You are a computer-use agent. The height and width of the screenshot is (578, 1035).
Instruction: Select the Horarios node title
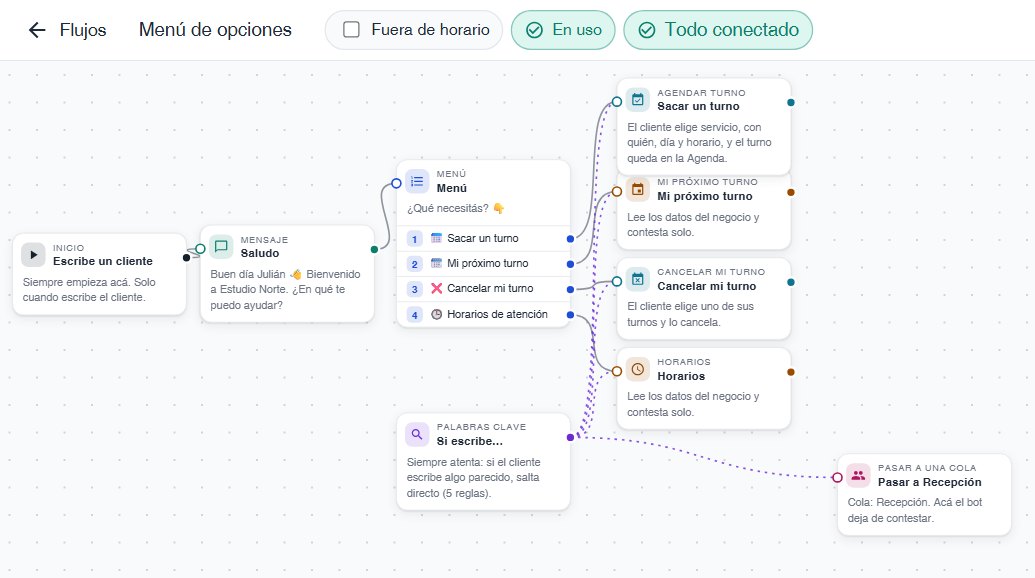[x=681, y=376]
